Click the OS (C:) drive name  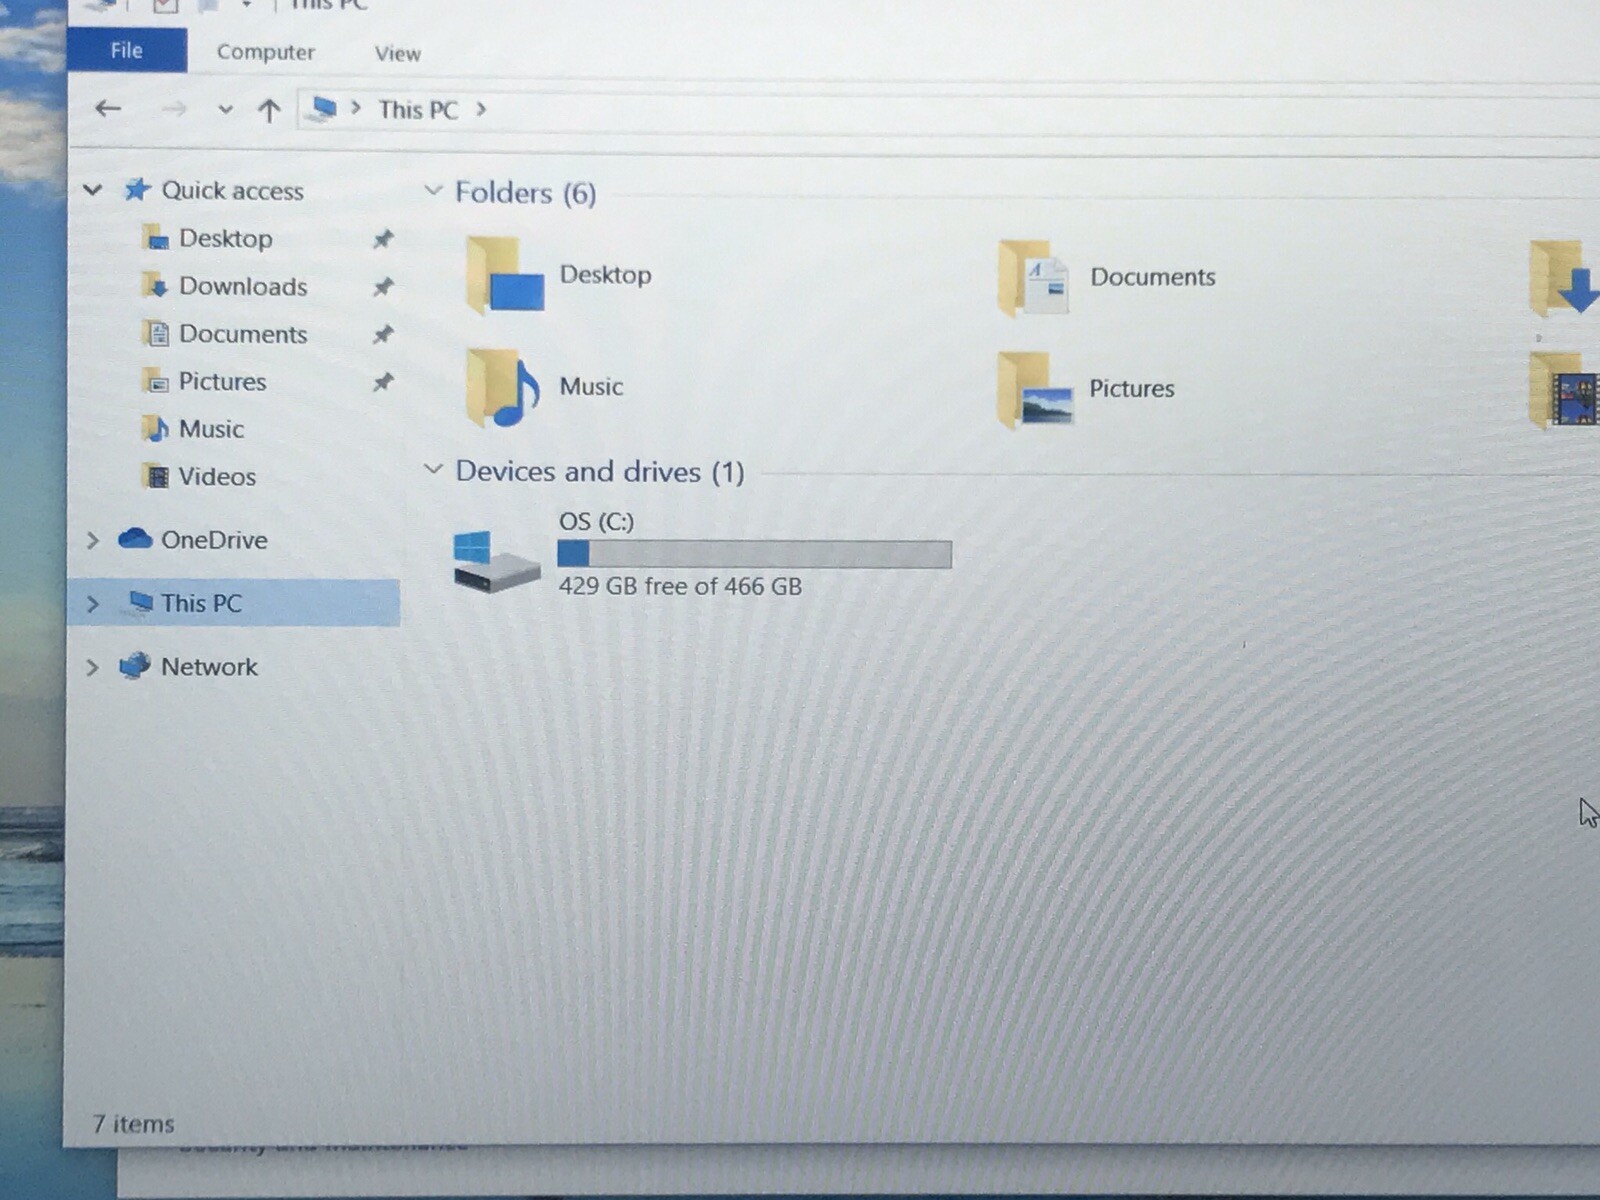596,521
